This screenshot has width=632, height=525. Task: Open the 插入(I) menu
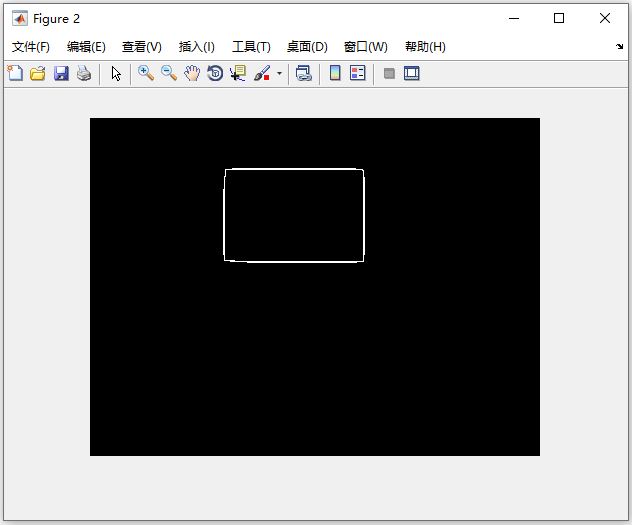tap(197, 47)
